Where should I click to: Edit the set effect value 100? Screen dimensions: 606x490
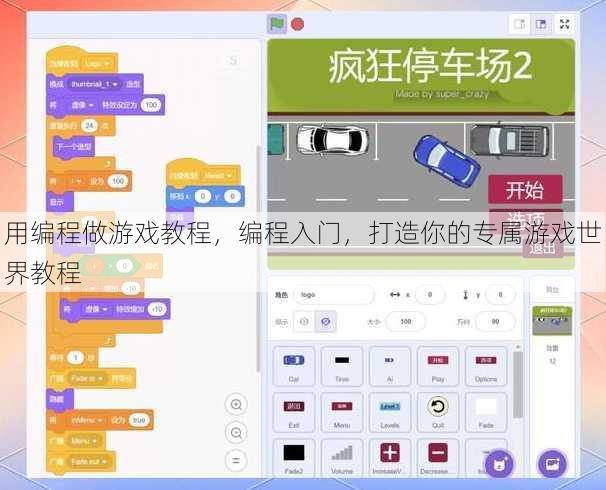151,105
